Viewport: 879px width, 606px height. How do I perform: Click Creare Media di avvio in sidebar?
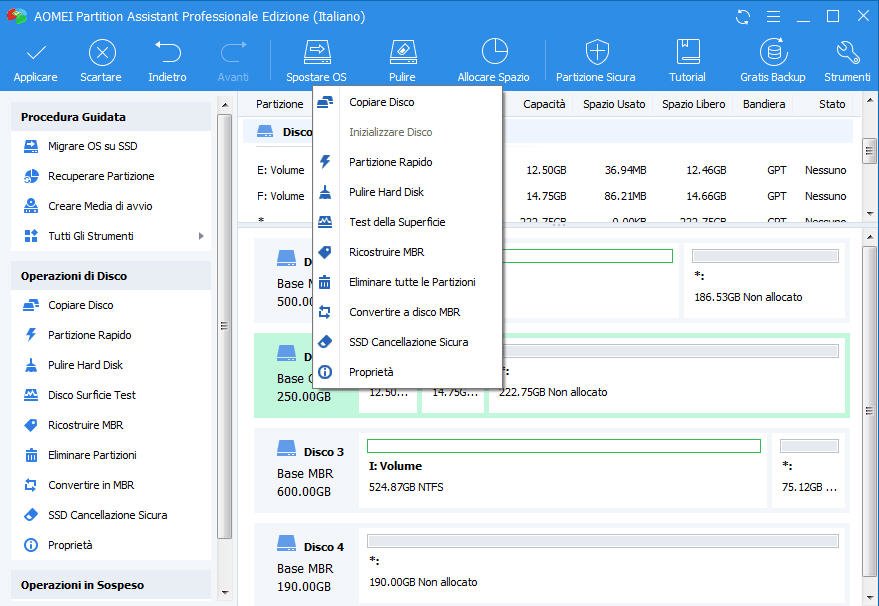100,206
